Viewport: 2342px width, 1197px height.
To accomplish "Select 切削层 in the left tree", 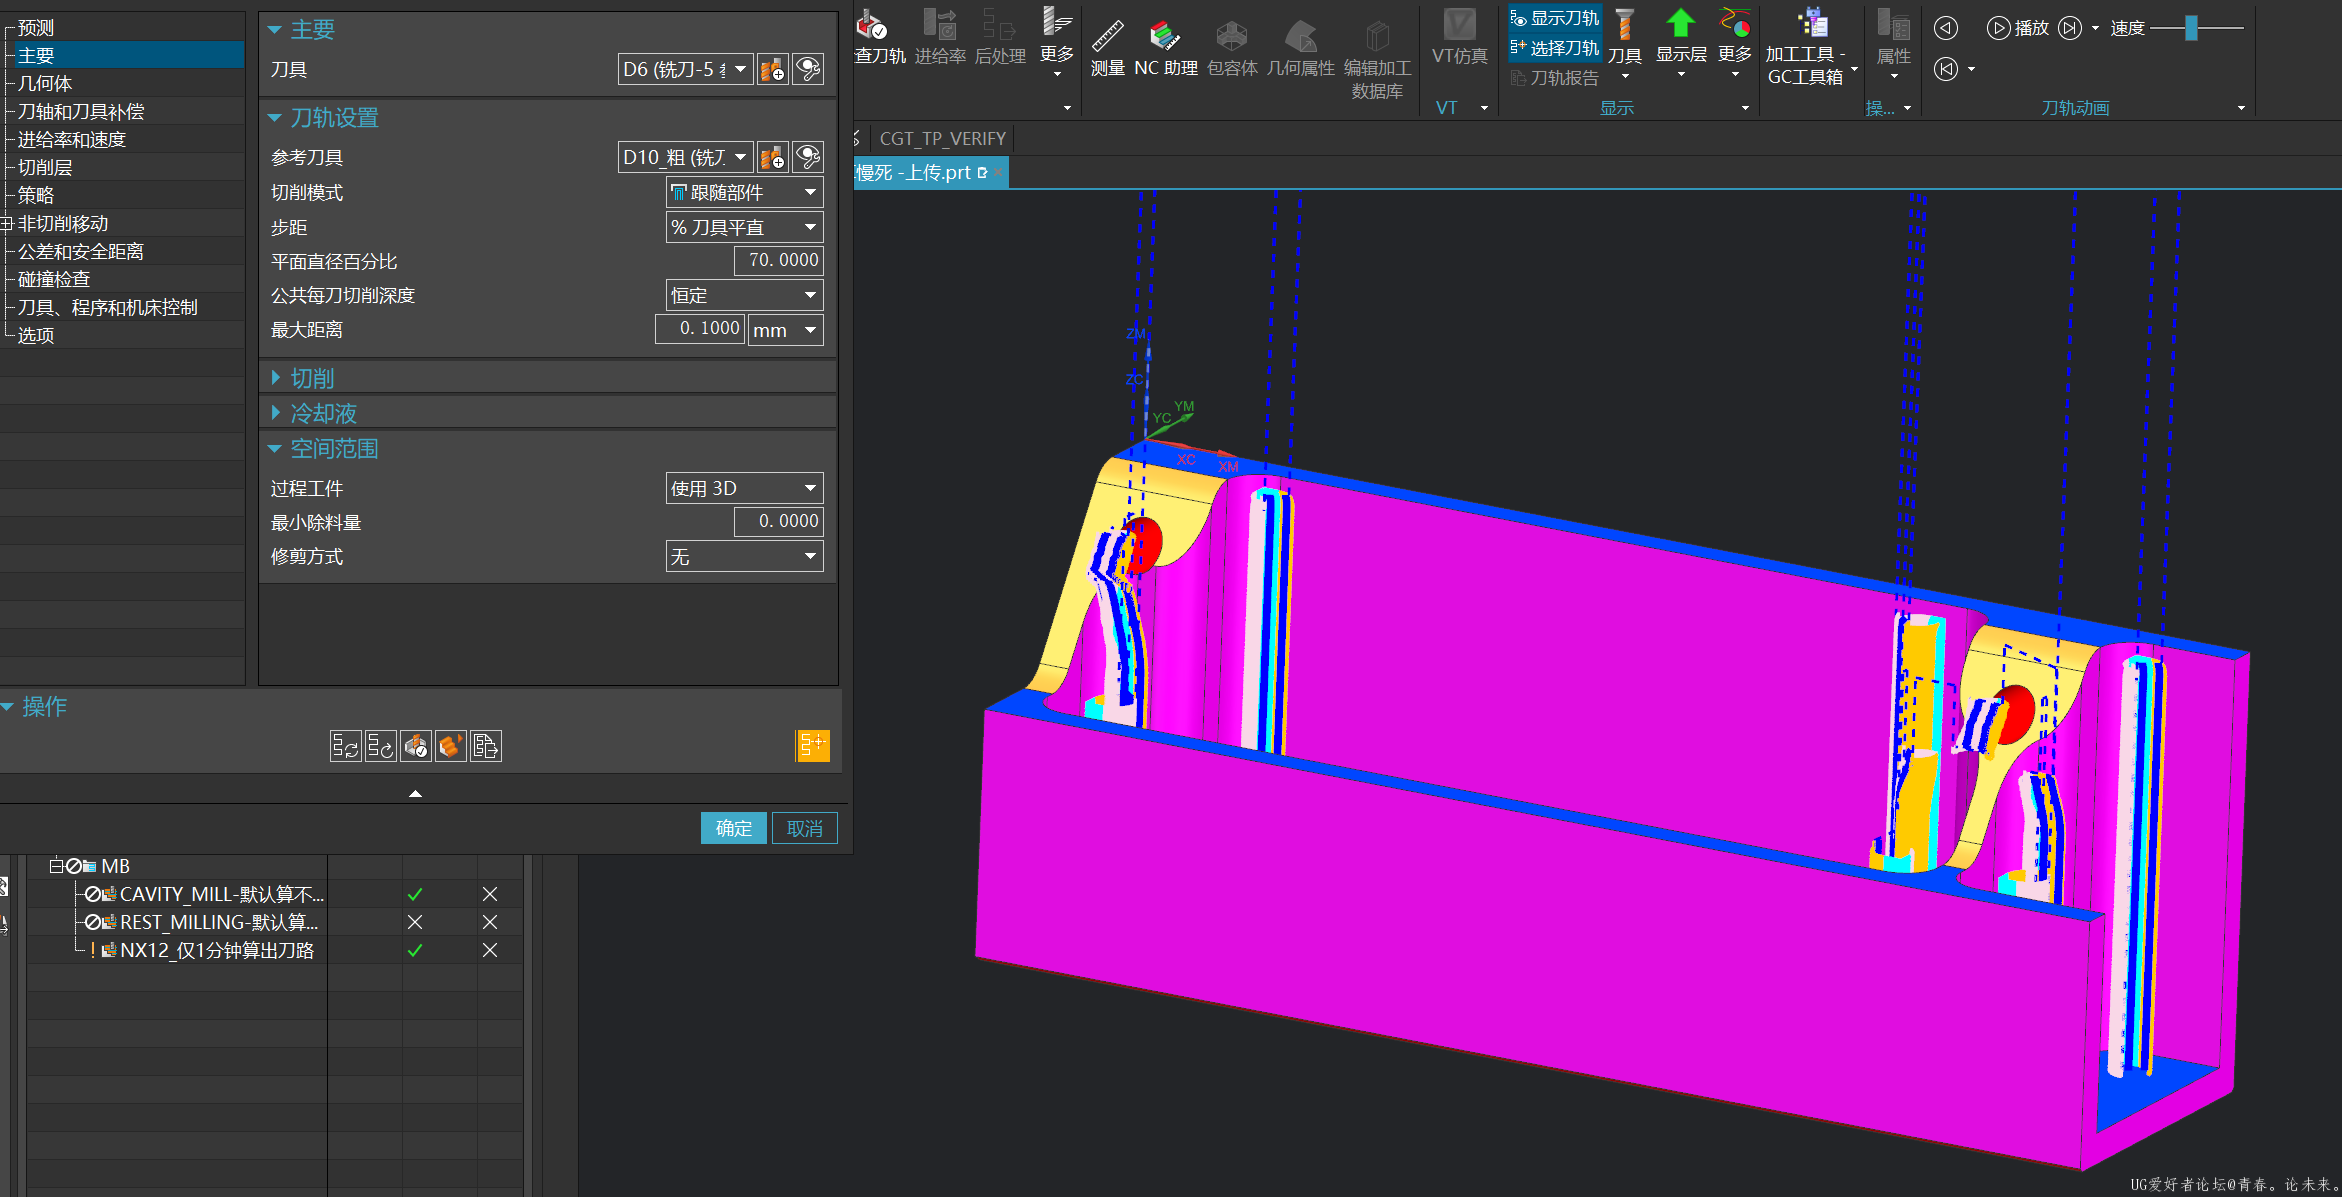I will (45, 168).
